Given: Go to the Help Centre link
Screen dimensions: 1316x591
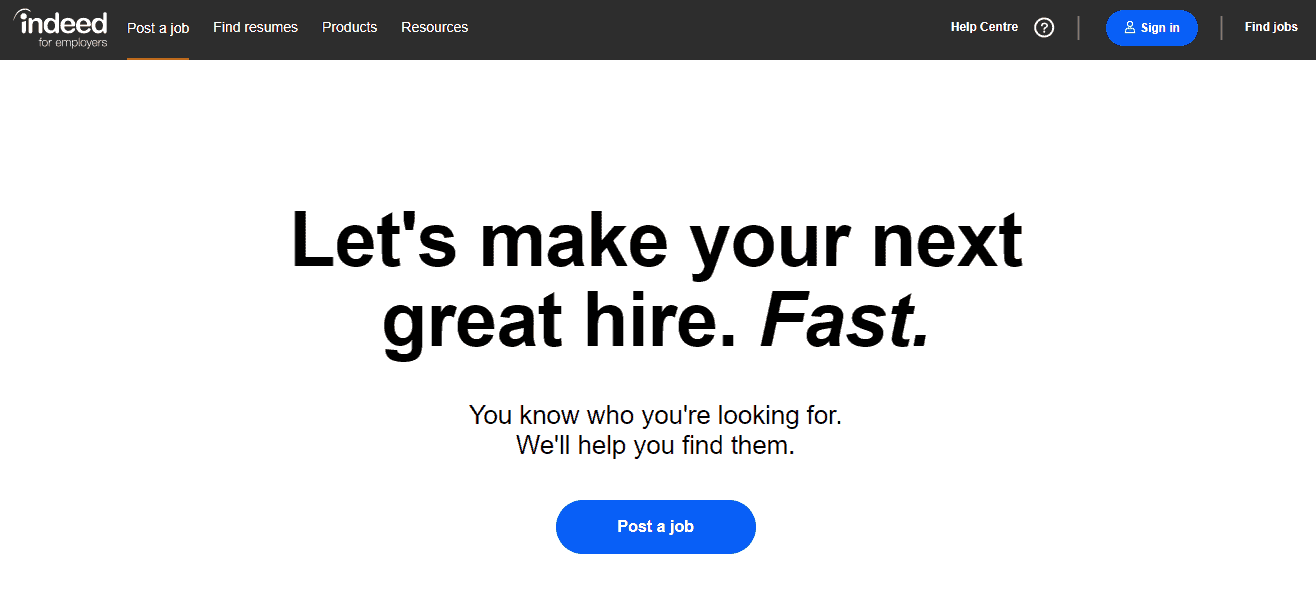Looking at the screenshot, I should pyautogui.click(x=984, y=27).
